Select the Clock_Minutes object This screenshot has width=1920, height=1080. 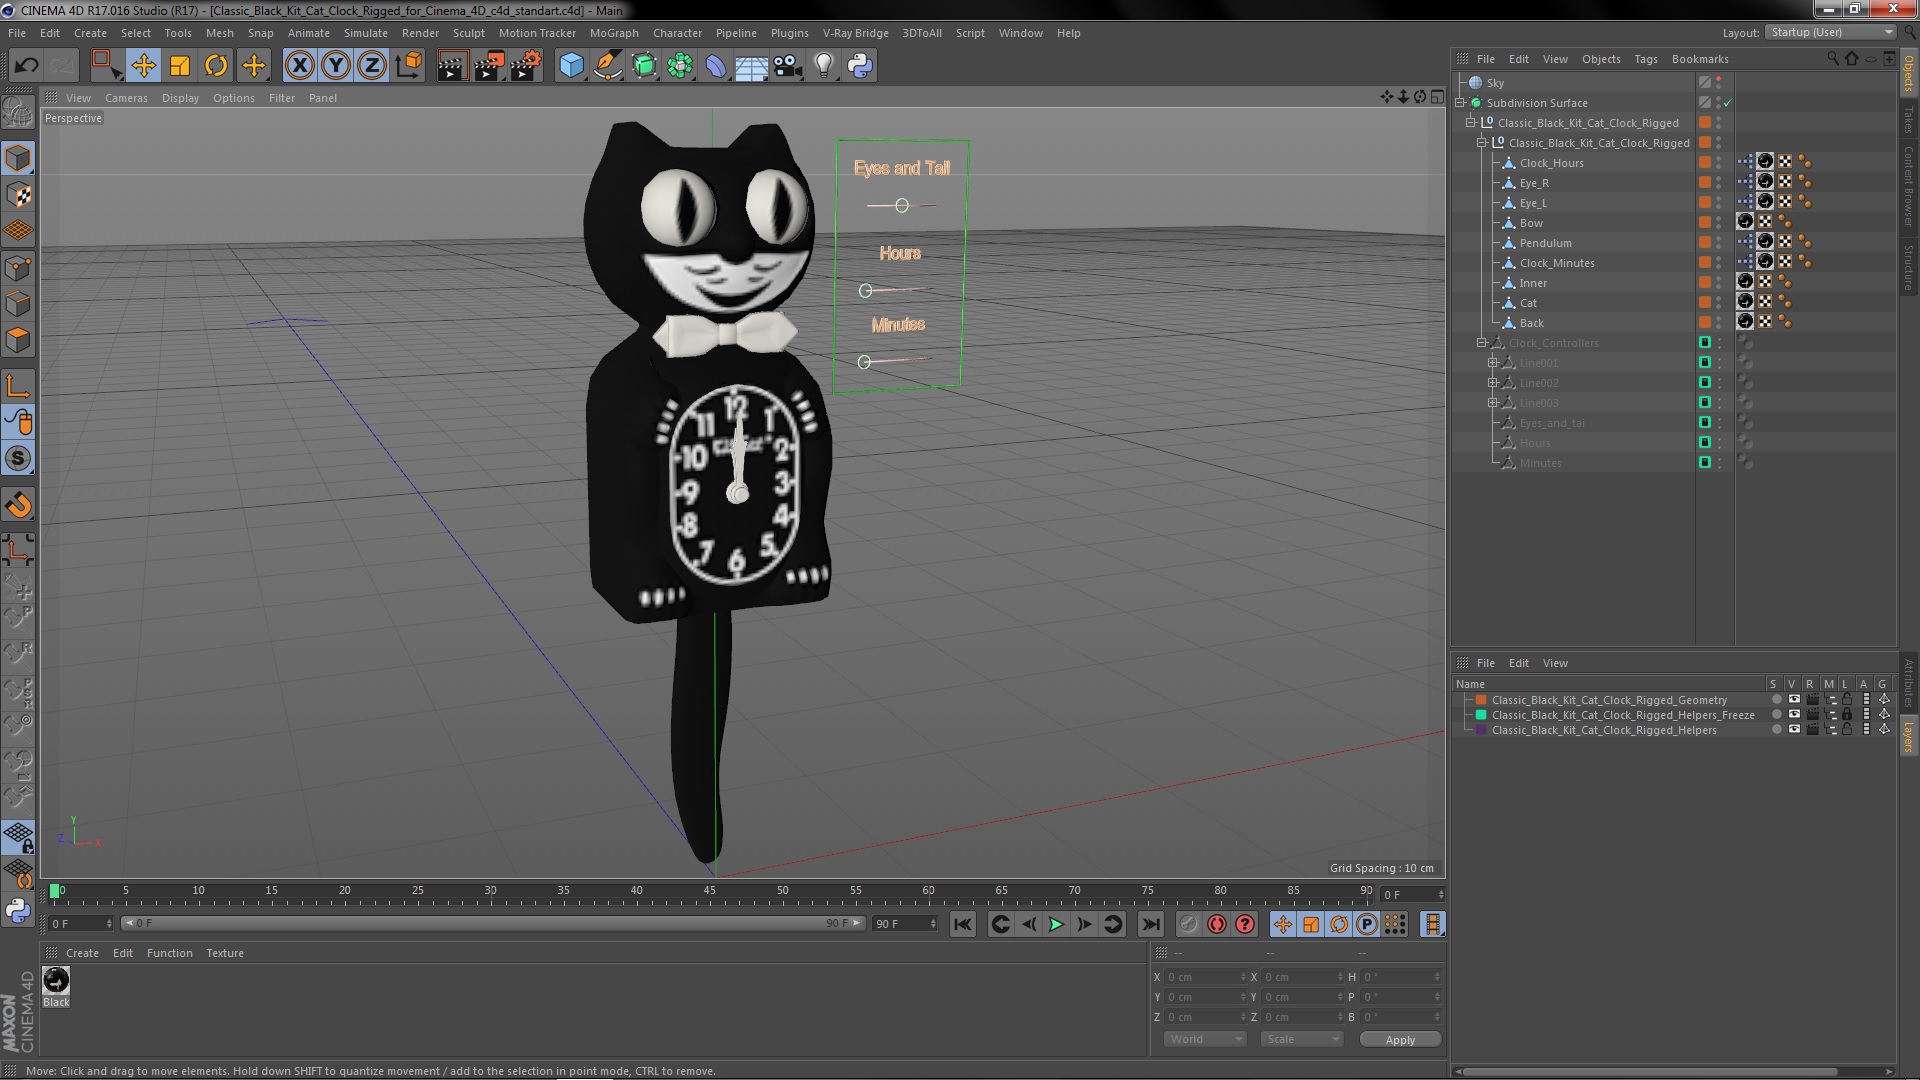click(x=1557, y=263)
